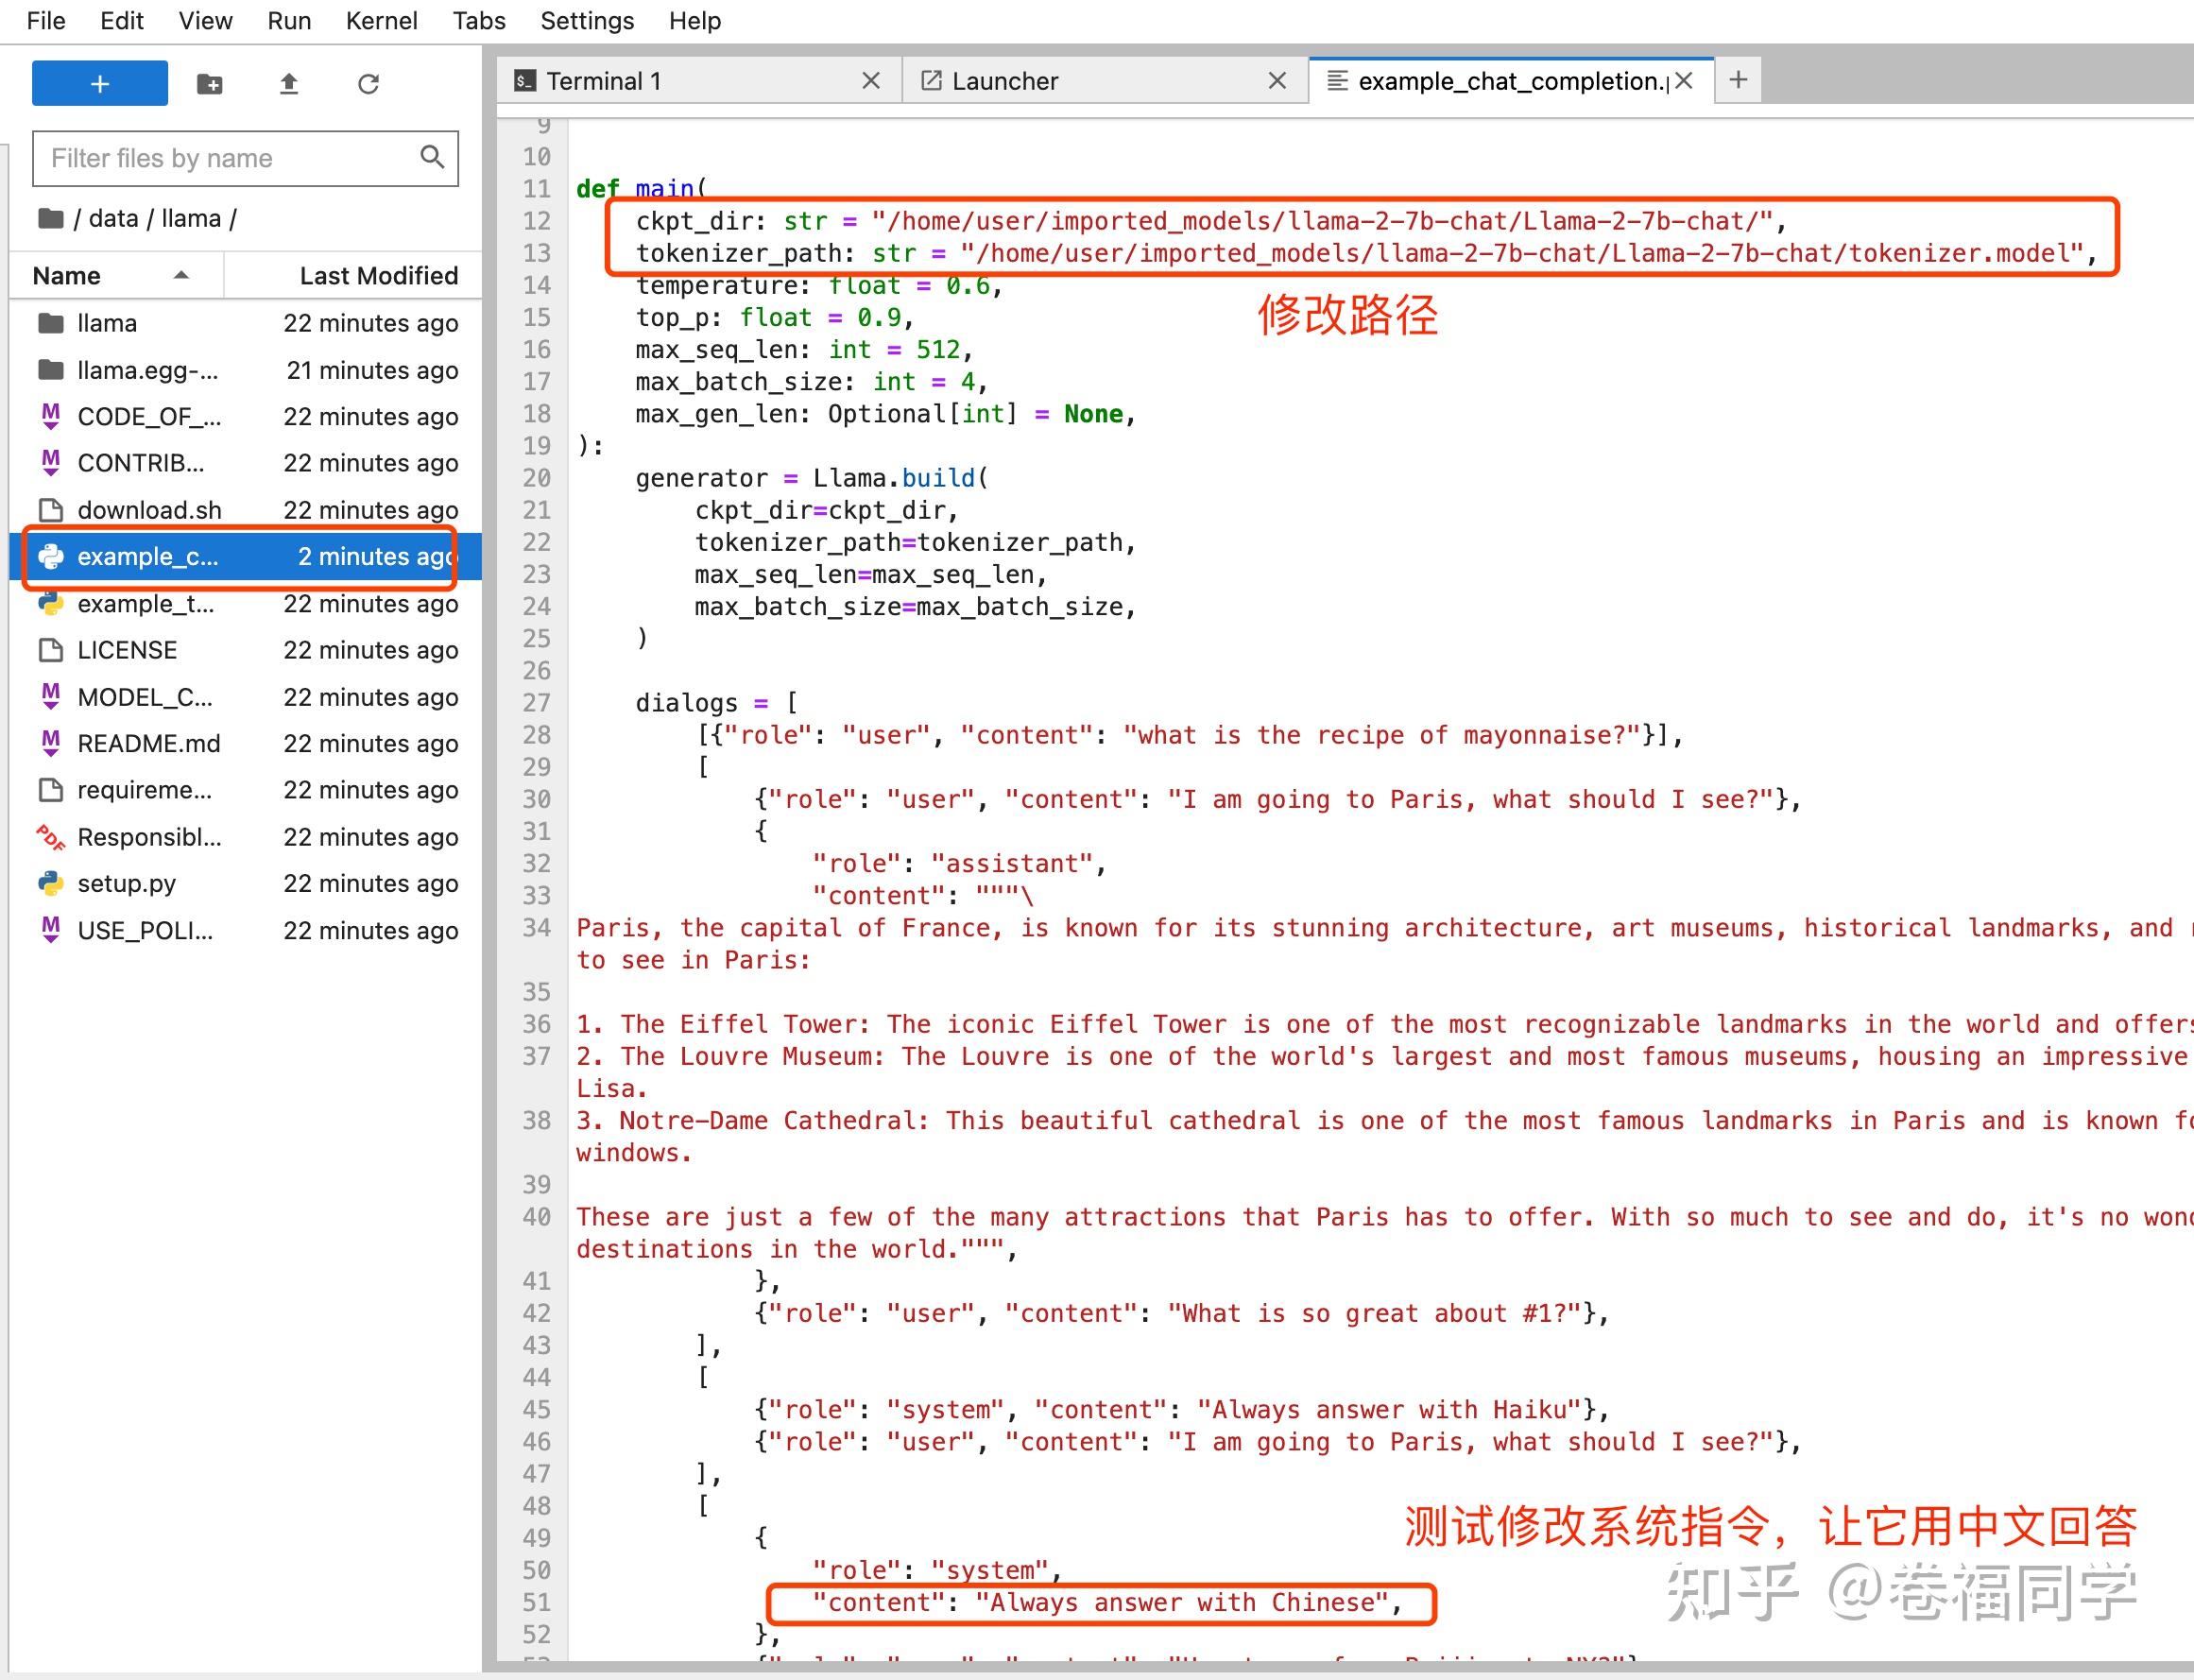The width and height of the screenshot is (2194, 1680).
Task: Click the markdown icon of MODEL_C... file
Action: click(x=51, y=697)
